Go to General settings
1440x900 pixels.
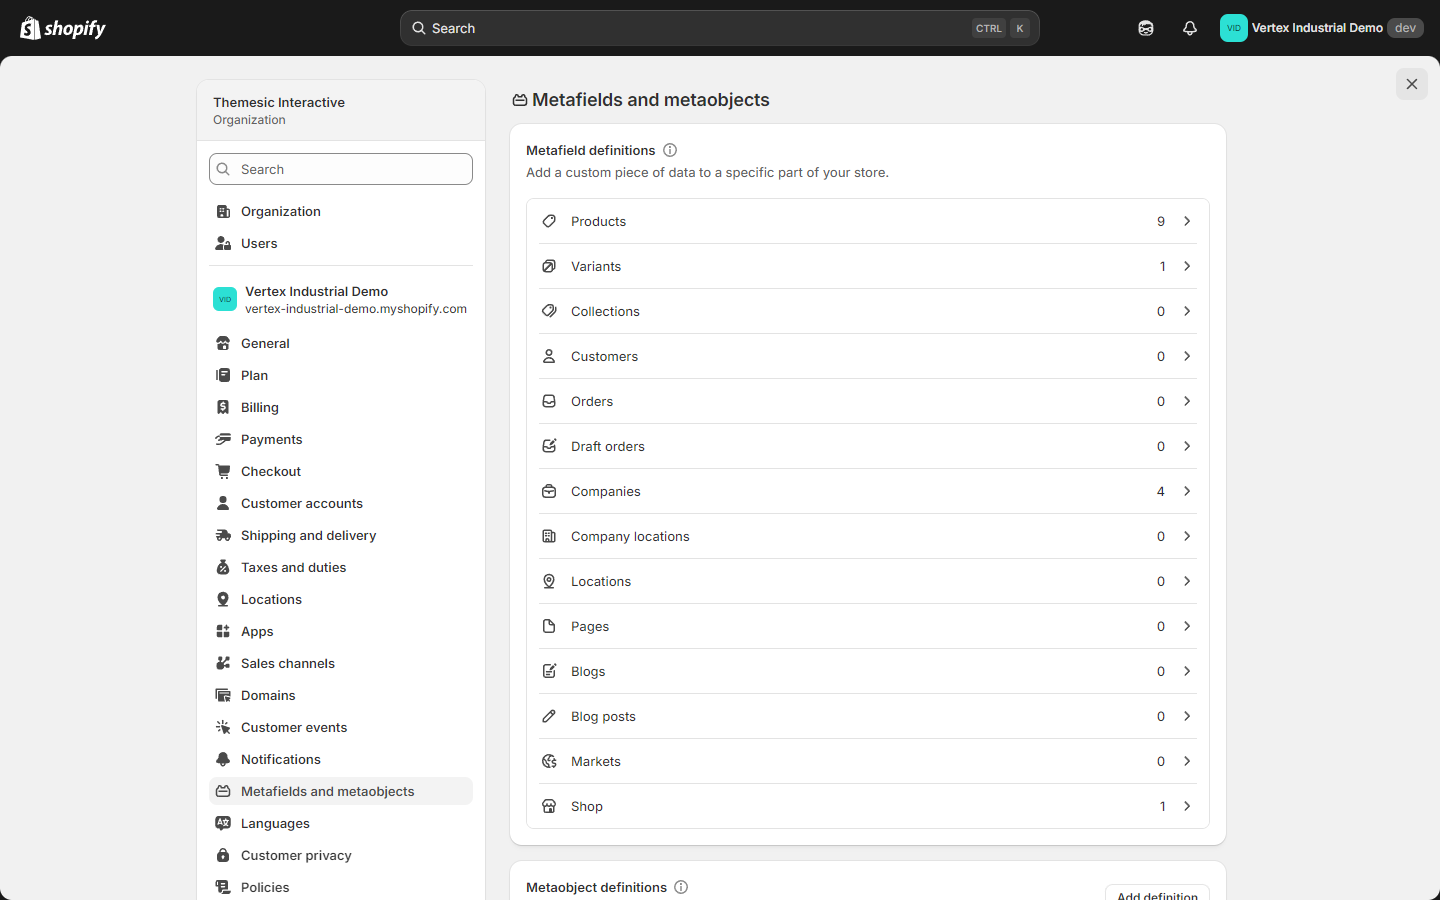[341, 343]
